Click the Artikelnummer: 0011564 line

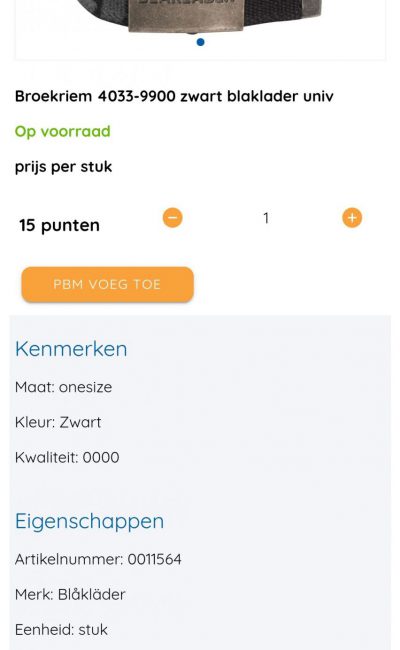pos(98,559)
